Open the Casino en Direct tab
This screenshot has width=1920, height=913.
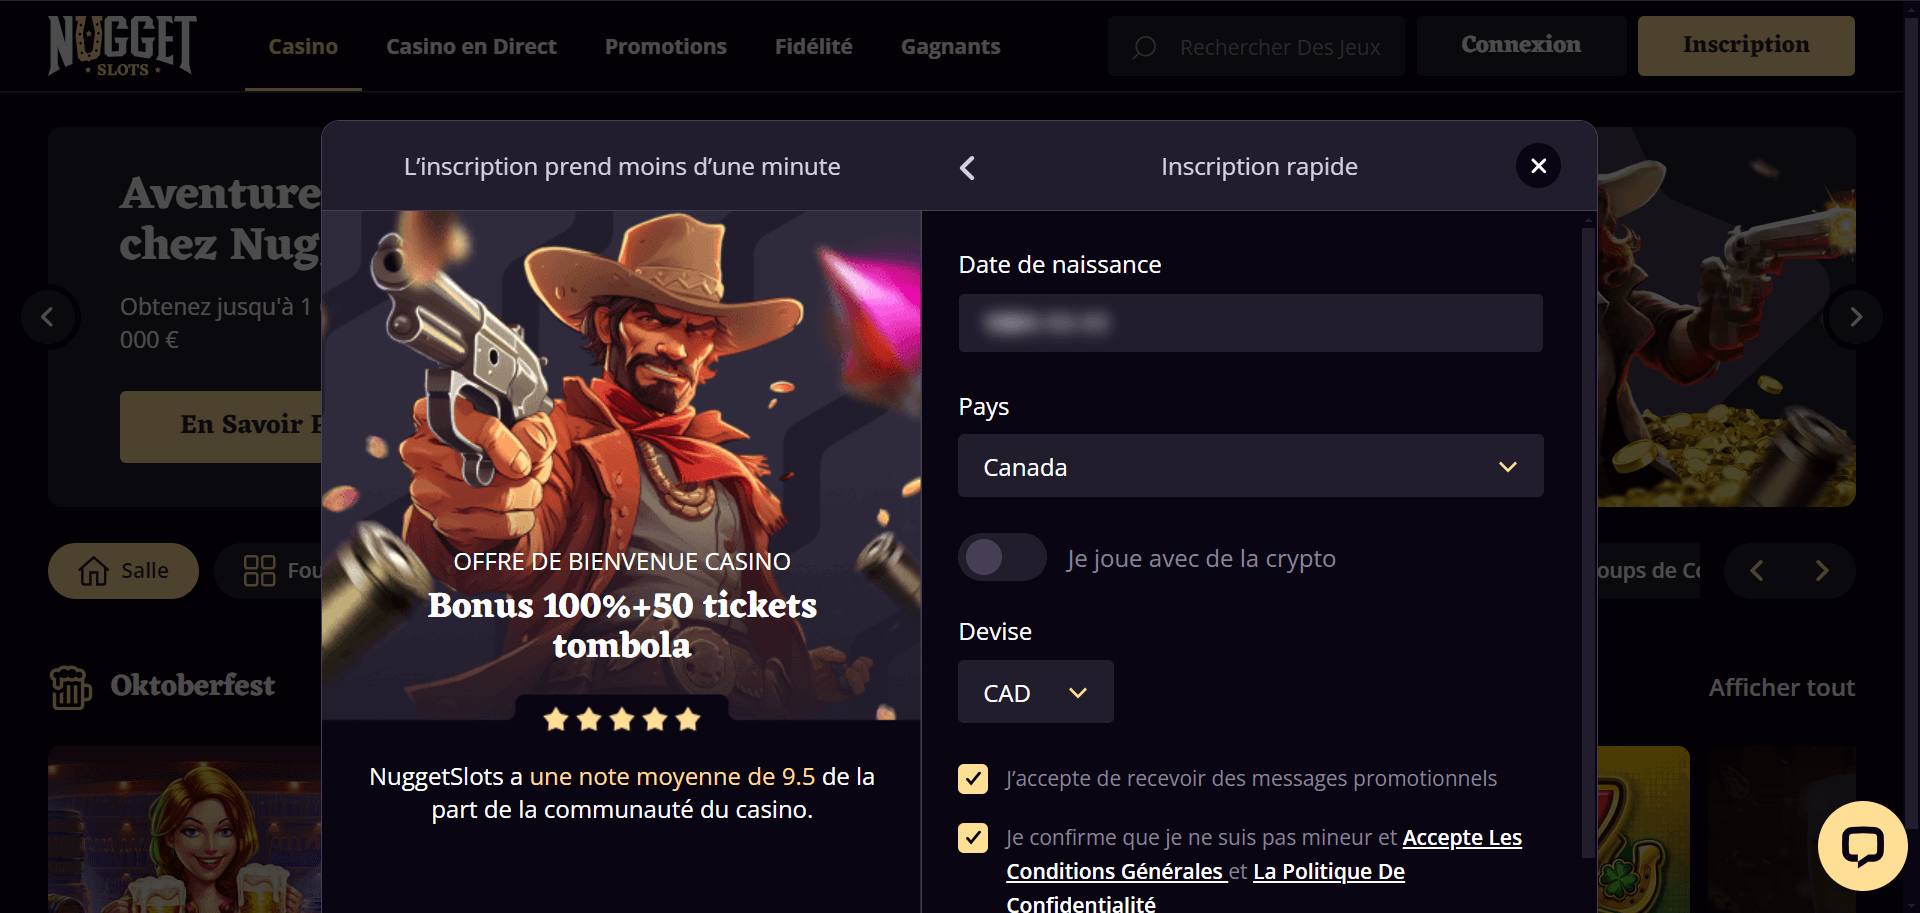point(471,46)
